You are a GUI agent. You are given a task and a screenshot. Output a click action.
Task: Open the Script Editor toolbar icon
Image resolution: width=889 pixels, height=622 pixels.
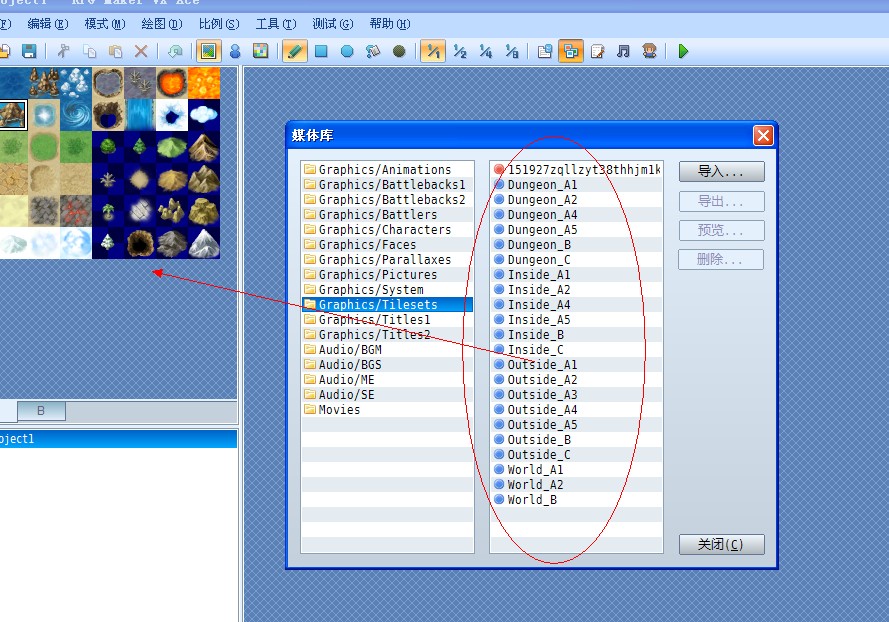click(x=598, y=52)
